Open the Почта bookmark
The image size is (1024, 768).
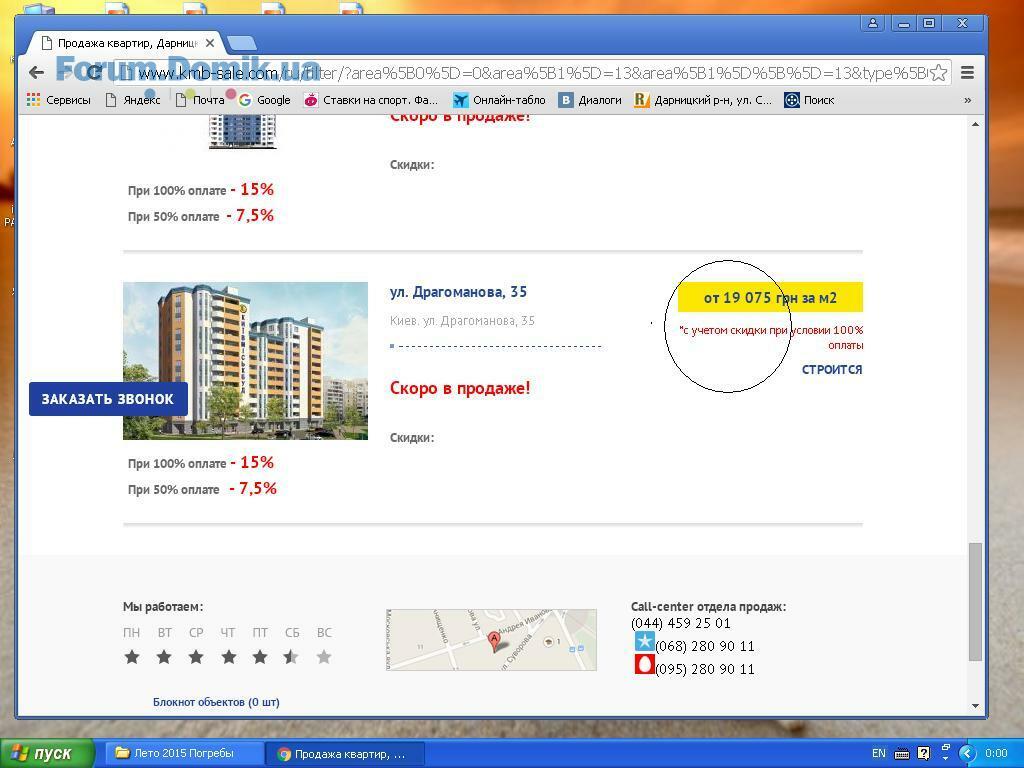click(200, 100)
